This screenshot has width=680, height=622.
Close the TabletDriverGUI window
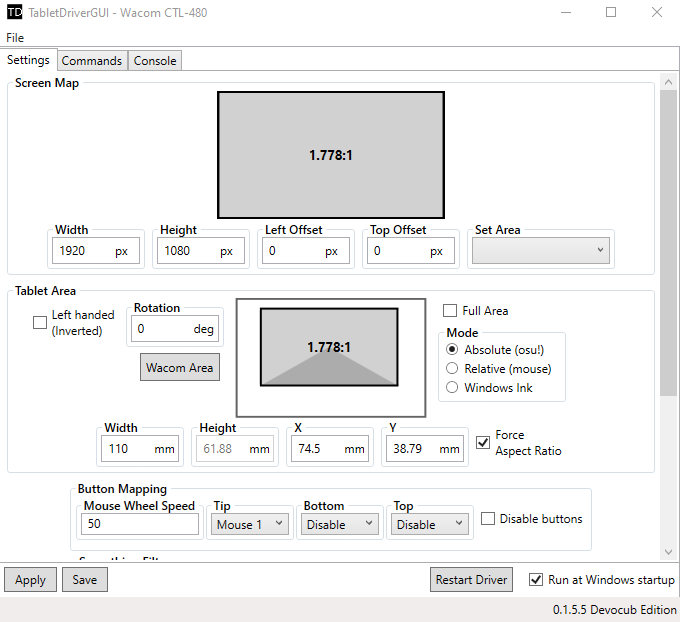657,12
